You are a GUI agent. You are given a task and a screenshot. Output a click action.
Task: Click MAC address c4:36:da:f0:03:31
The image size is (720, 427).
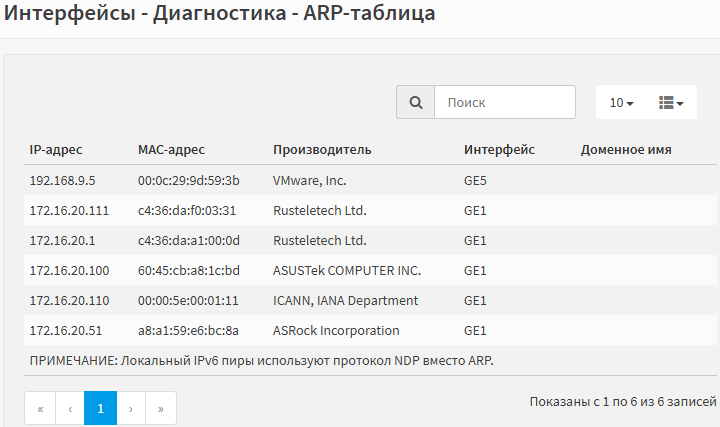187,211
